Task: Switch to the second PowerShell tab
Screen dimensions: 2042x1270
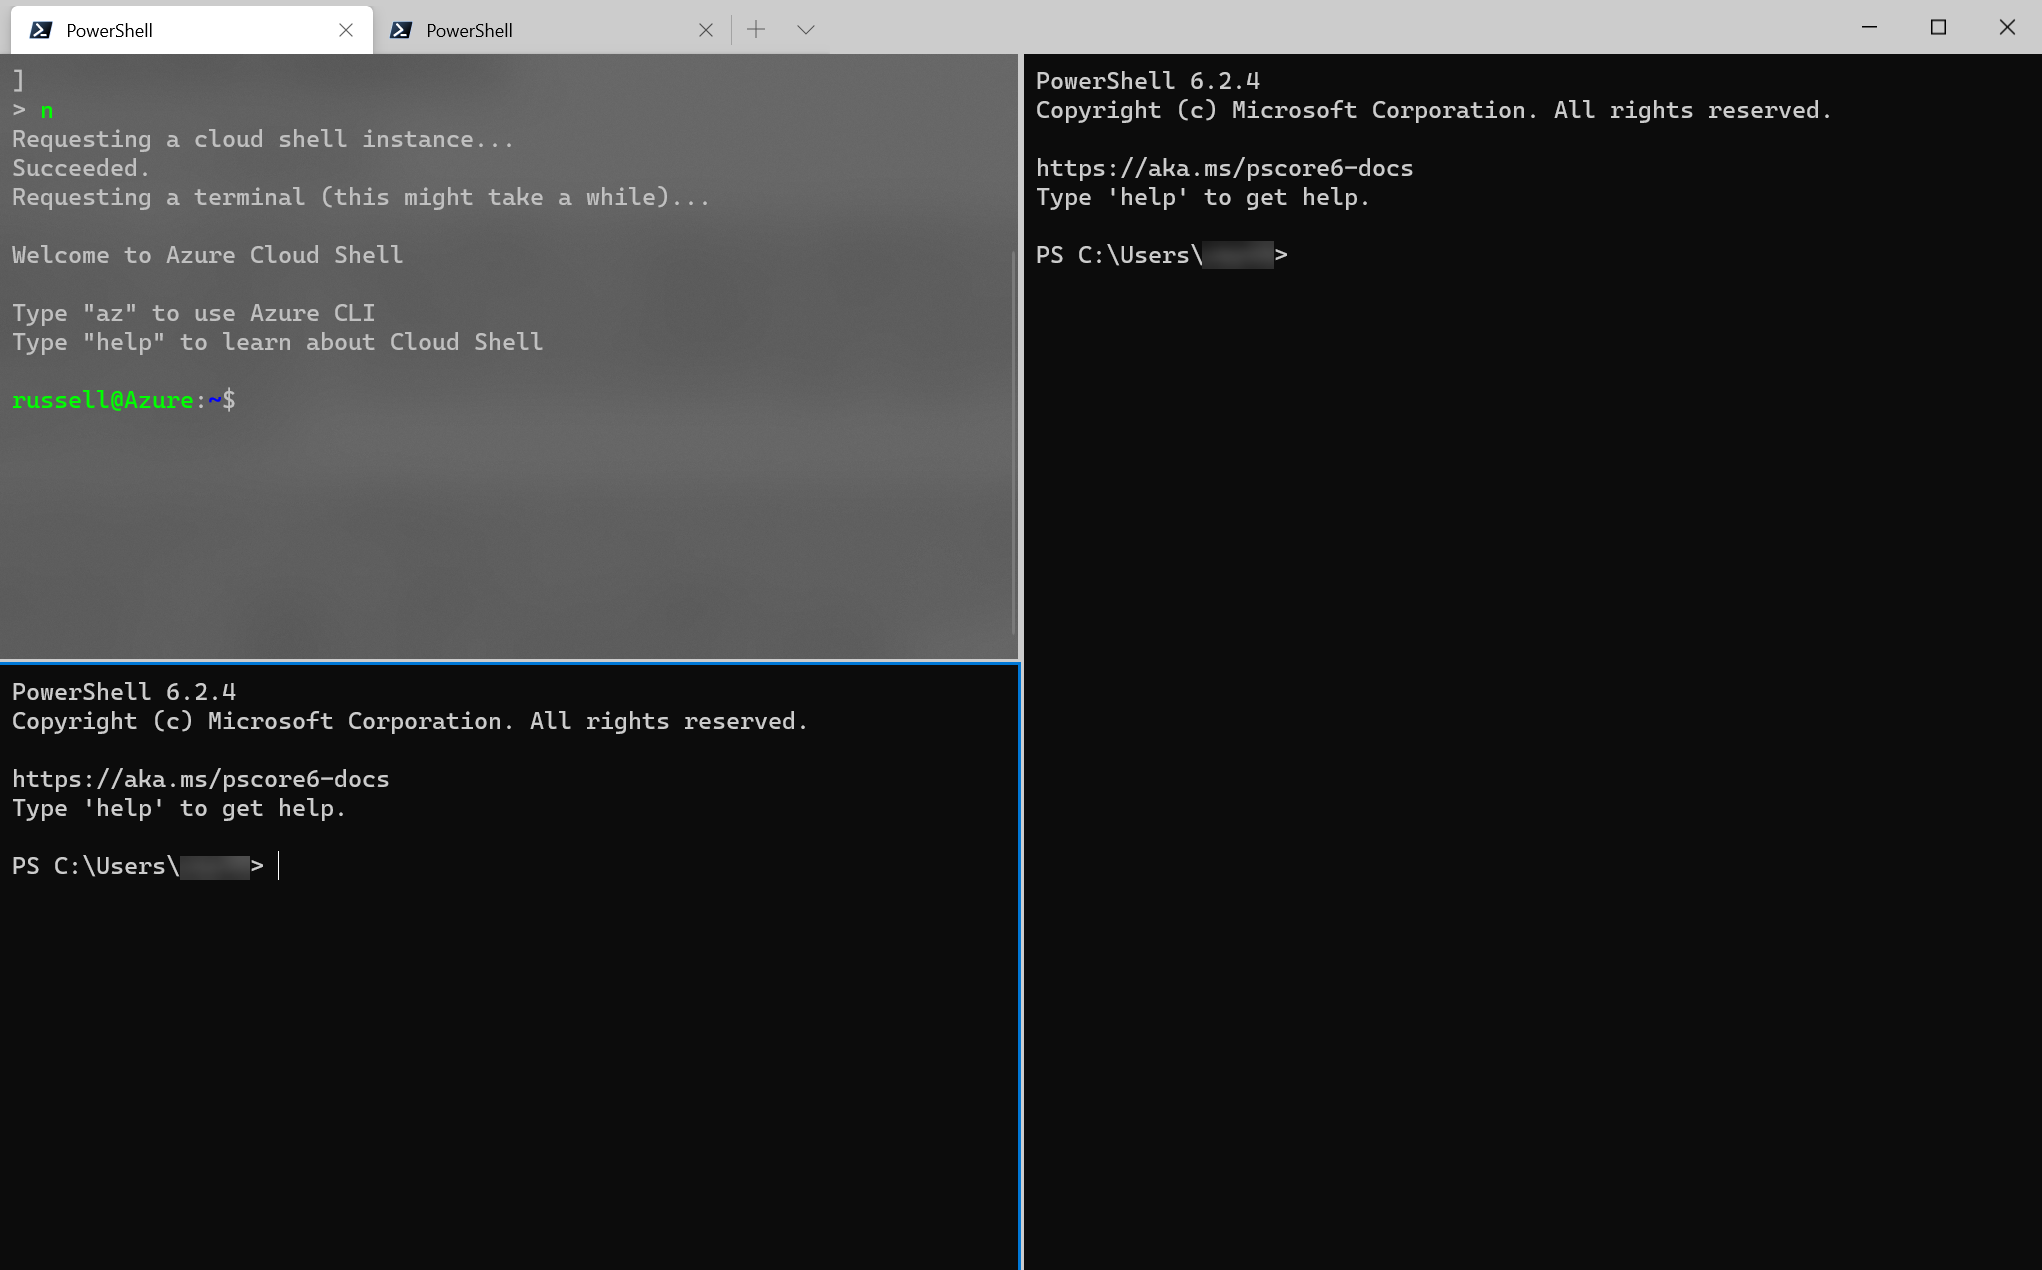Action: tap(552, 30)
